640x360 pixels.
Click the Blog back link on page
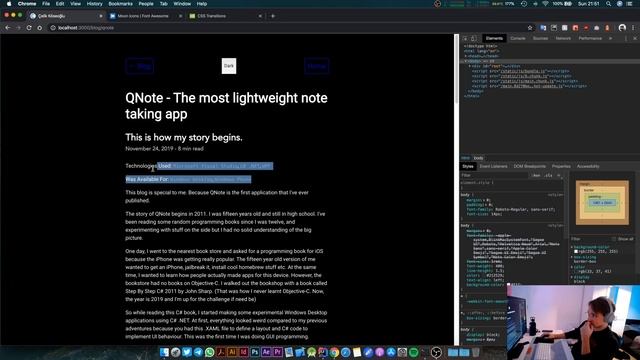140,66
